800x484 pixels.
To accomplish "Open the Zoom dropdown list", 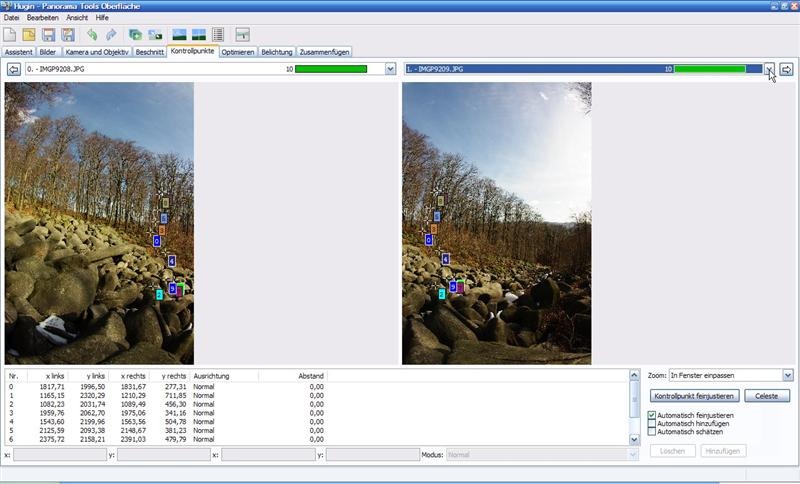I will (787, 375).
